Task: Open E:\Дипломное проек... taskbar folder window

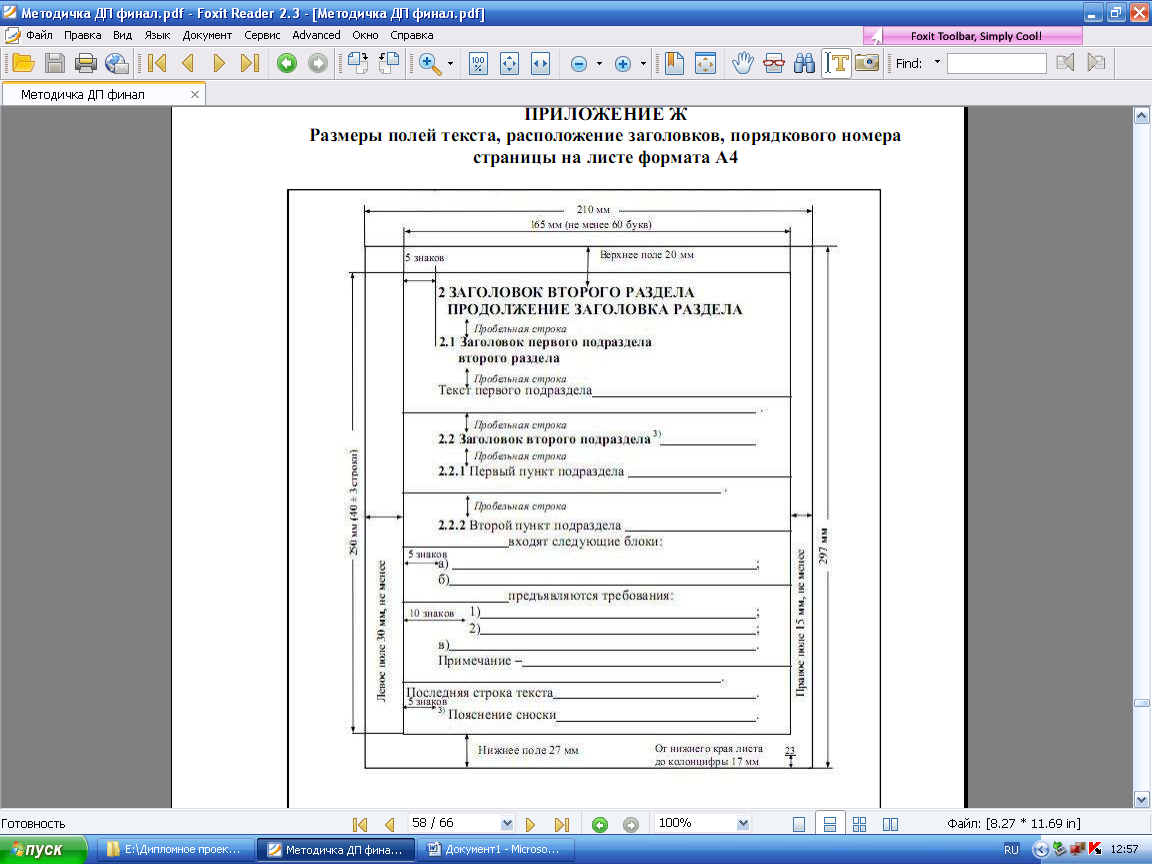Action: (176, 849)
